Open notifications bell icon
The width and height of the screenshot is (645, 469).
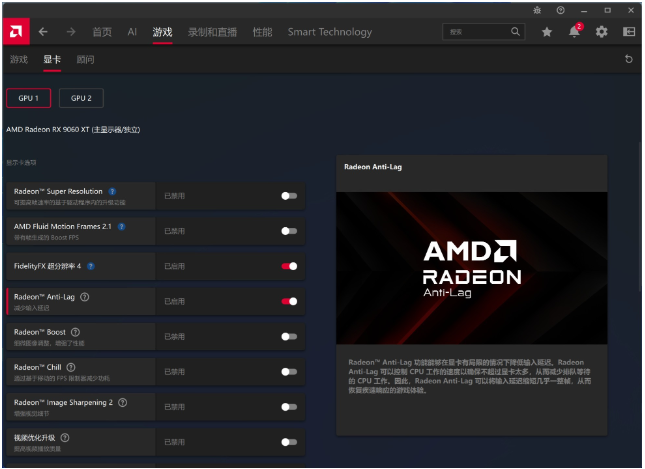pos(575,31)
